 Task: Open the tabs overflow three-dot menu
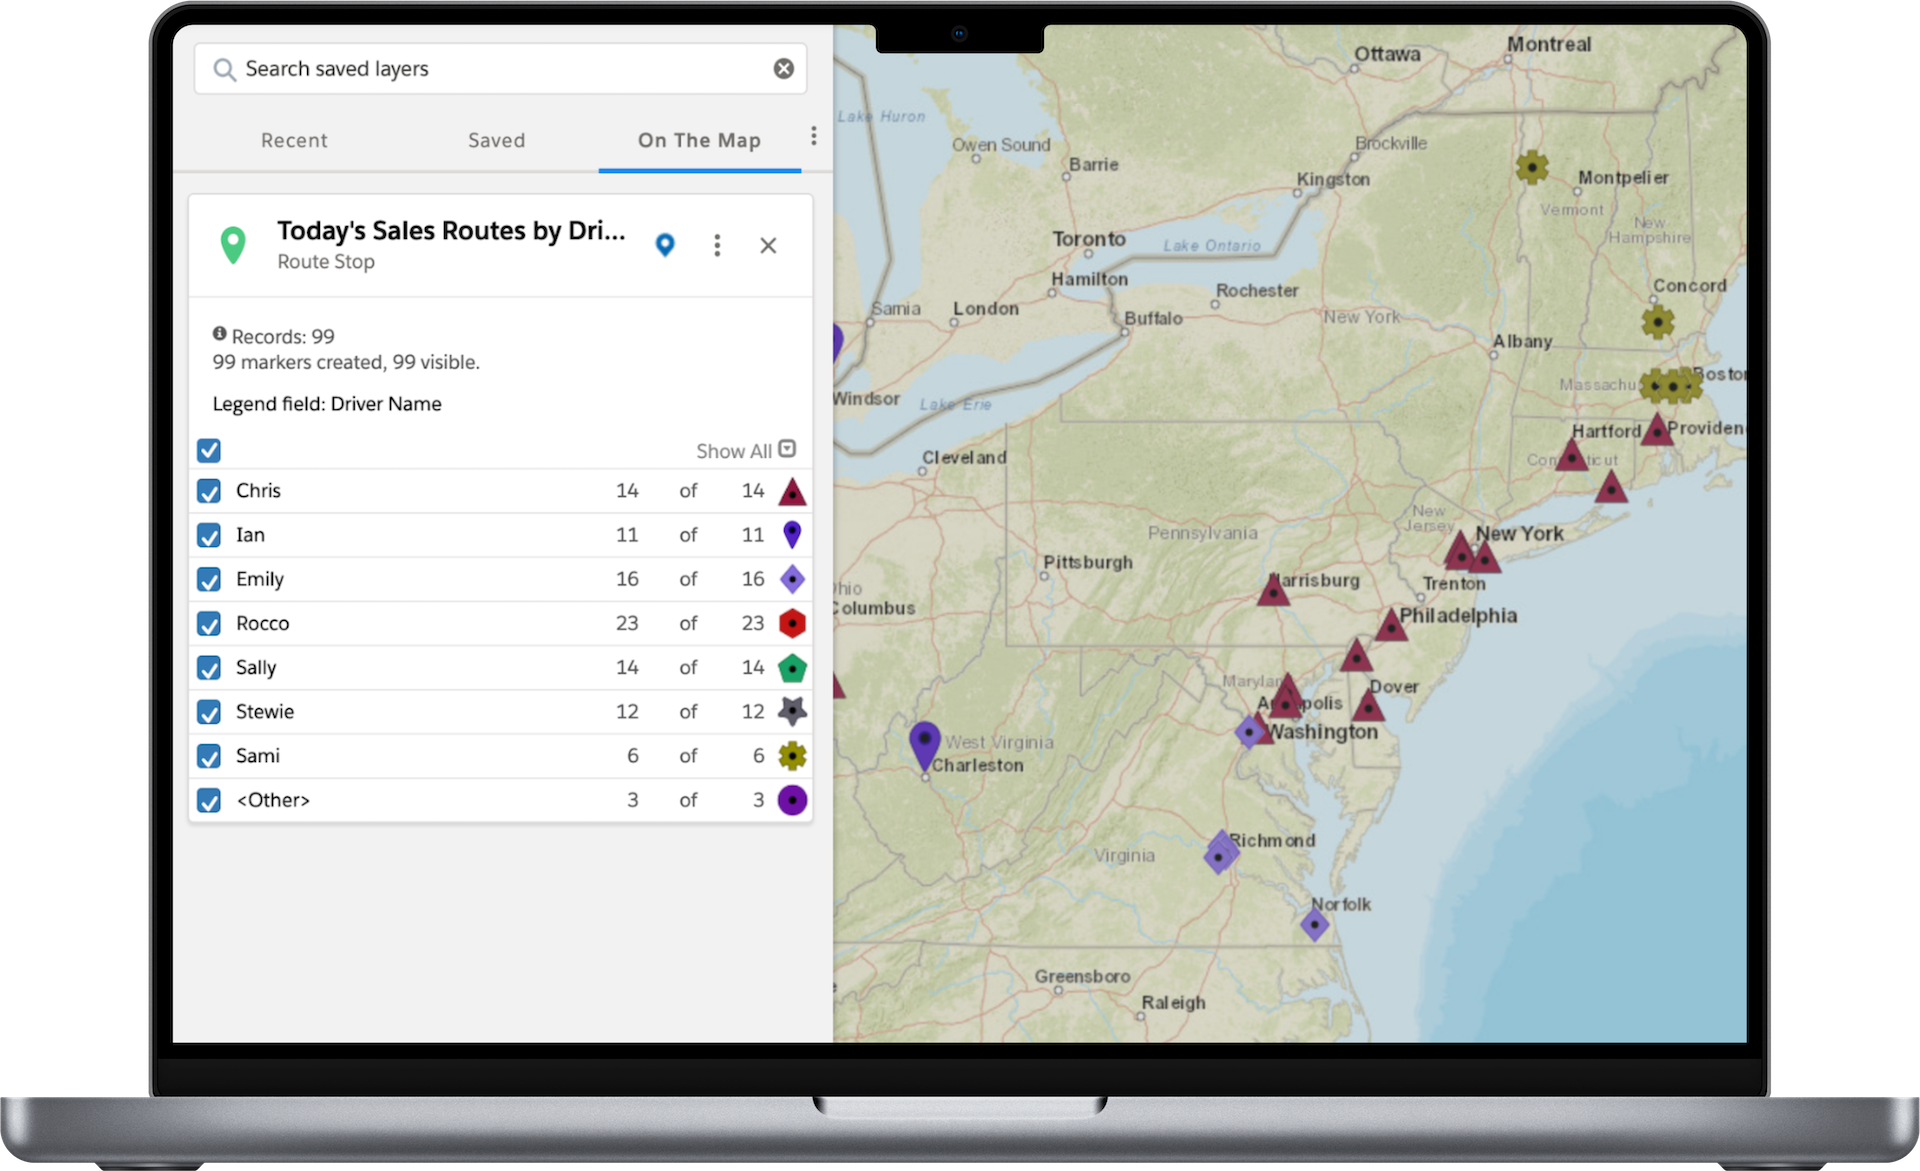pyautogui.click(x=814, y=136)
